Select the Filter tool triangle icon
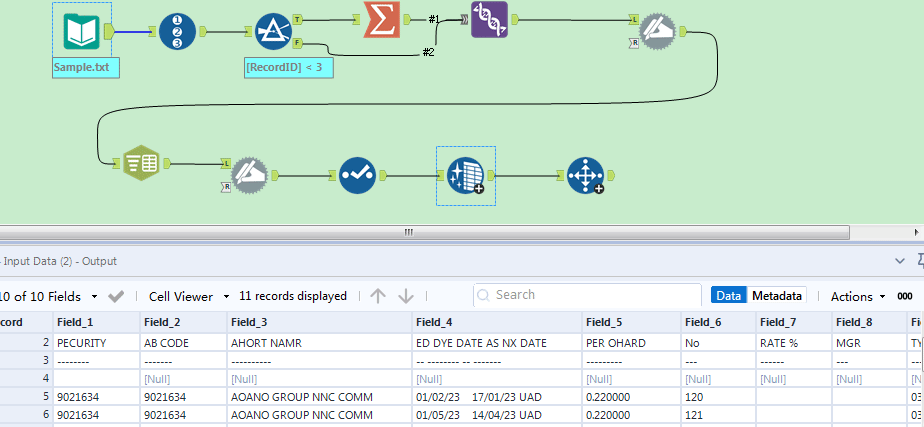 [272, 31]
